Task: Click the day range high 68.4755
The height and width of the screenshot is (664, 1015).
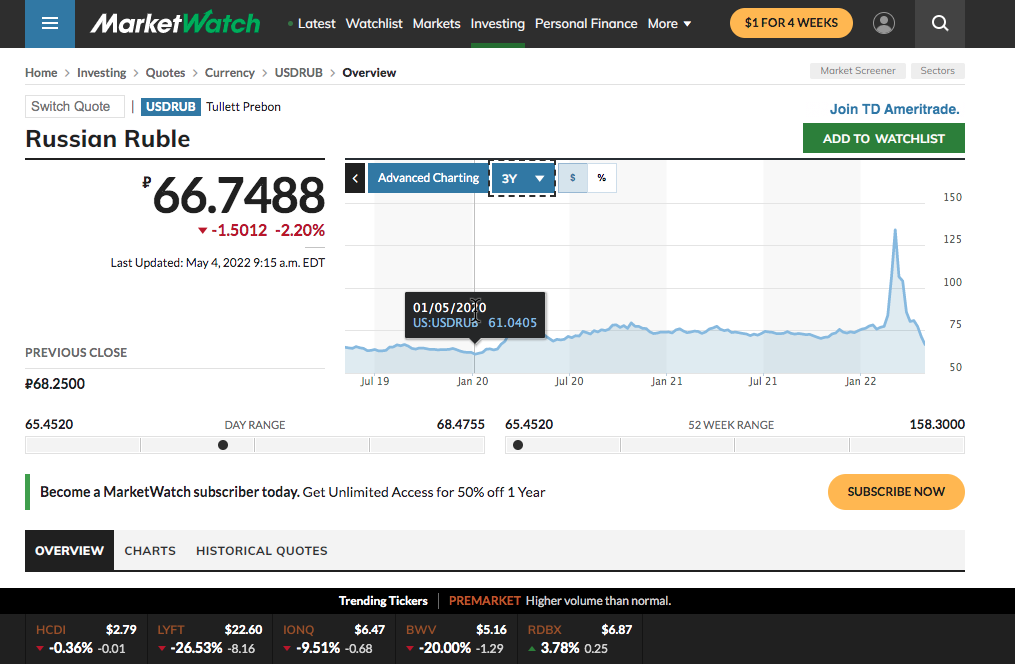Action: [x=460, y=425]
